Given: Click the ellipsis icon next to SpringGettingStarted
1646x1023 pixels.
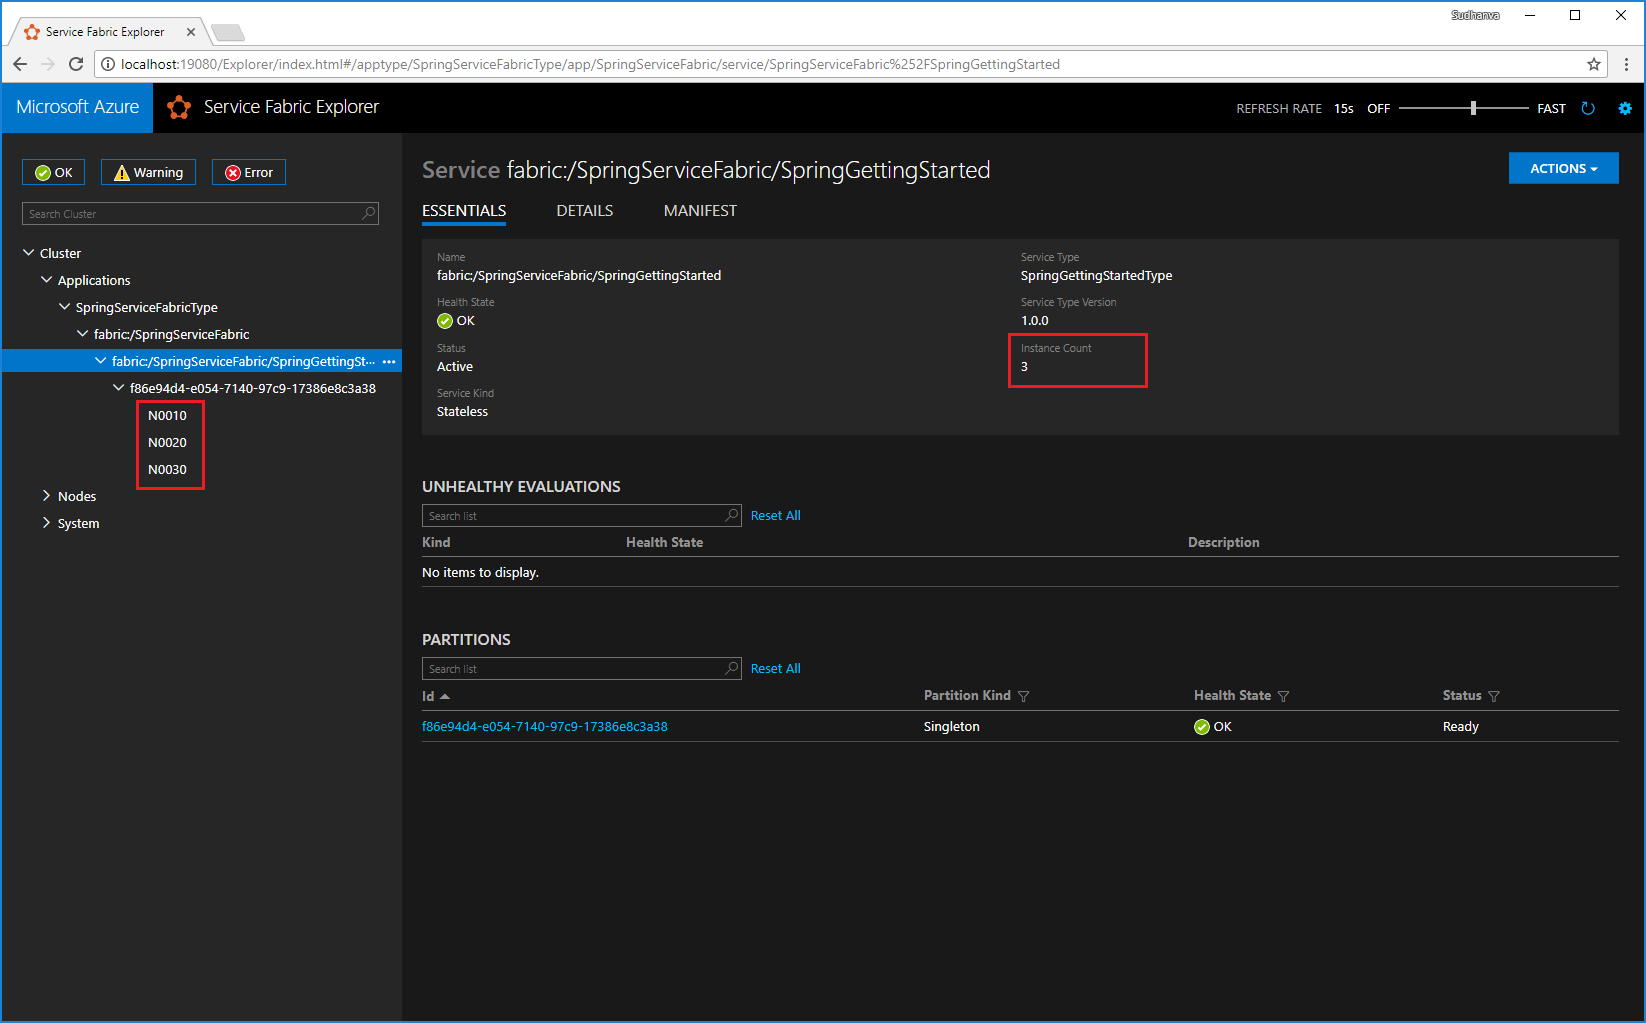Looking at the screenshot, I should (x=389, y=361).
